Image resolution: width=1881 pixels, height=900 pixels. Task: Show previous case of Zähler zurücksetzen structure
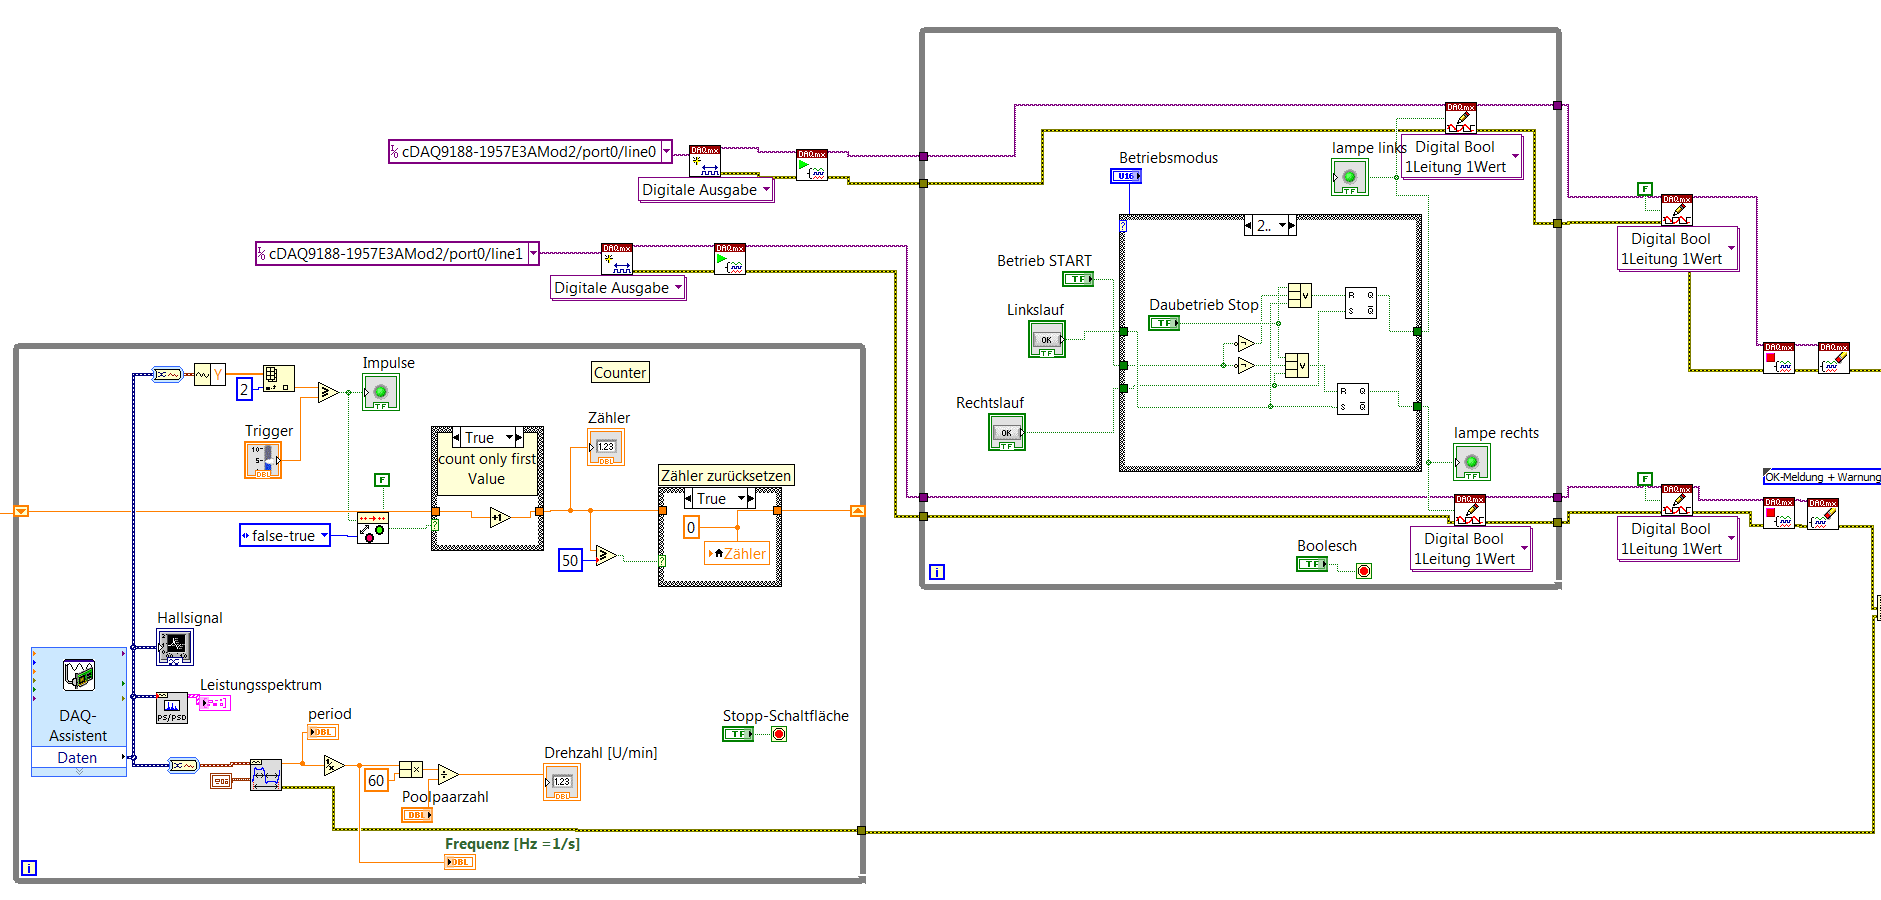click(688, 499)
